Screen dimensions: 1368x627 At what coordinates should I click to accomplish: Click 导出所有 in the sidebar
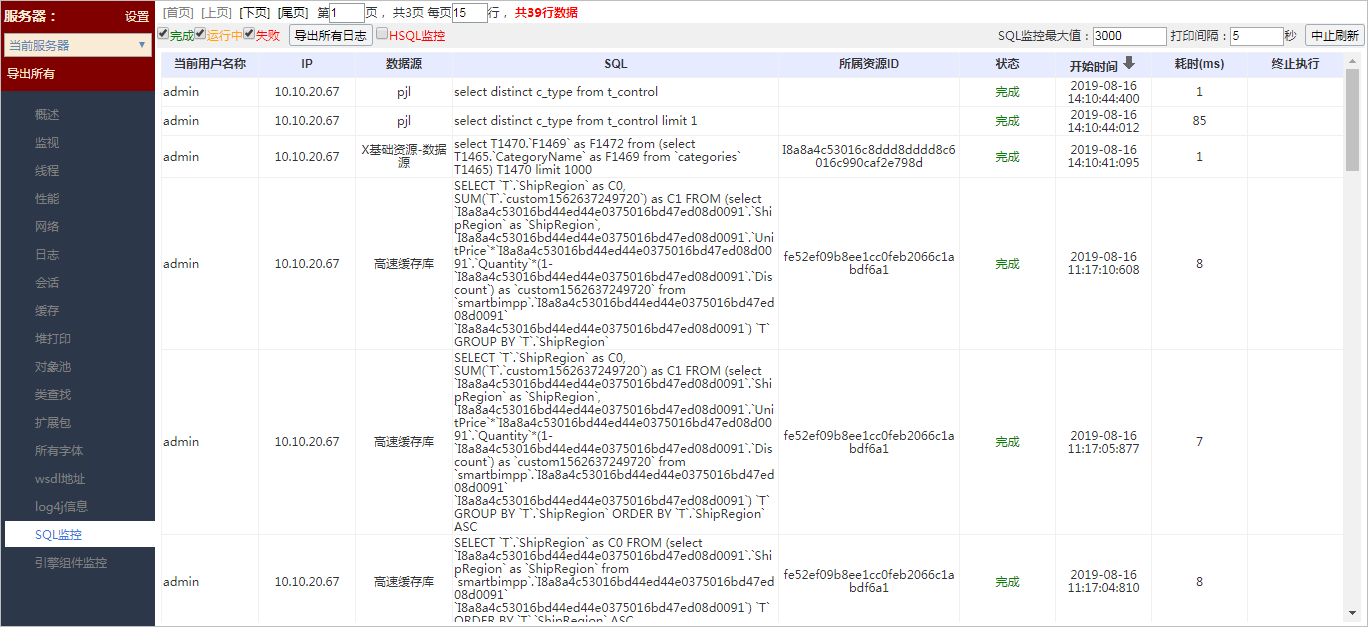tap(31, 73)
